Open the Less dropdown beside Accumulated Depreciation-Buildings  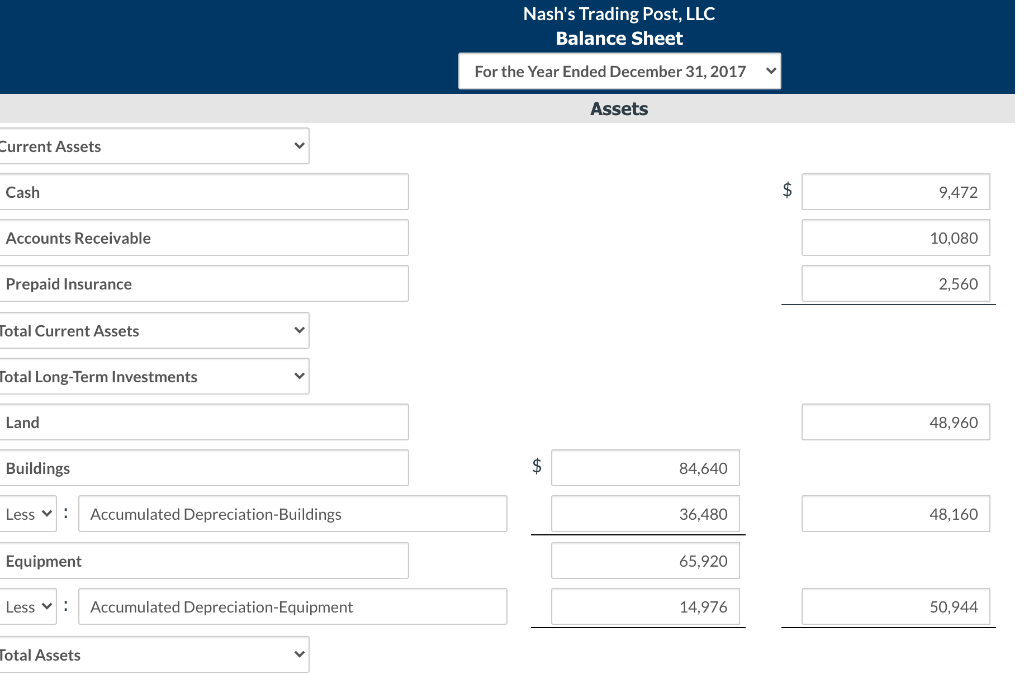[29, 513]
